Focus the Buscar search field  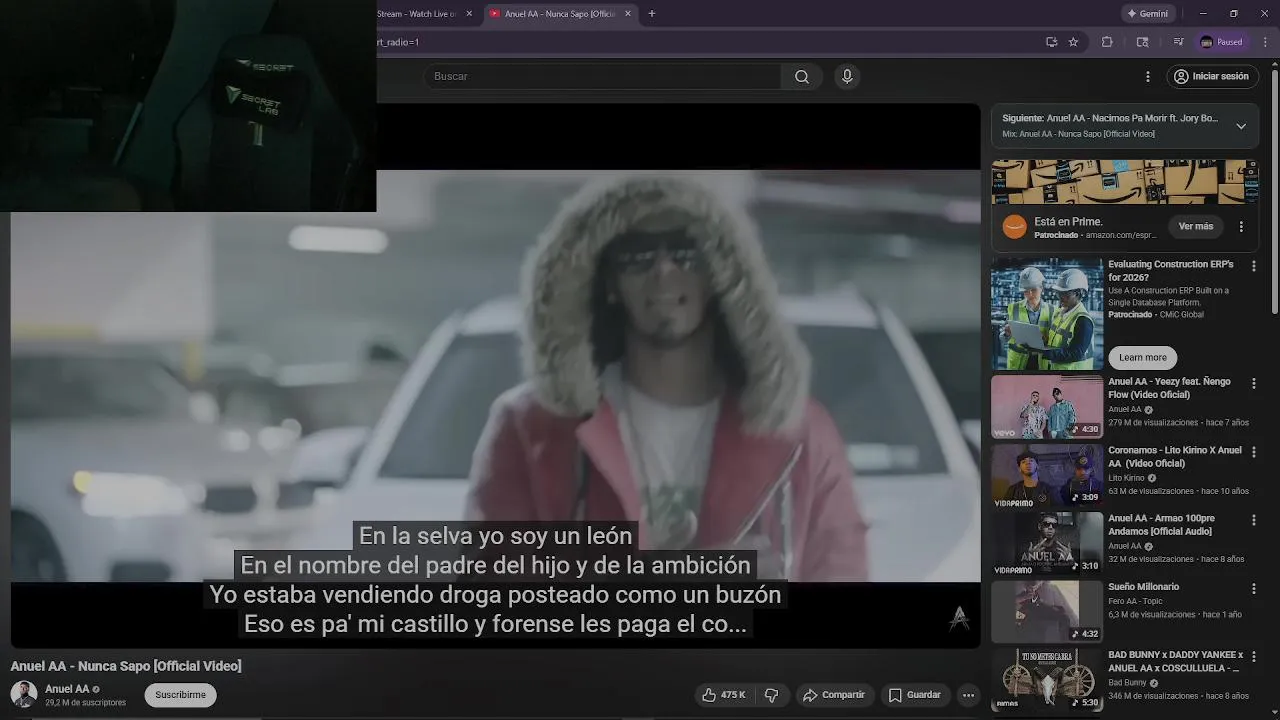point(603,77)
